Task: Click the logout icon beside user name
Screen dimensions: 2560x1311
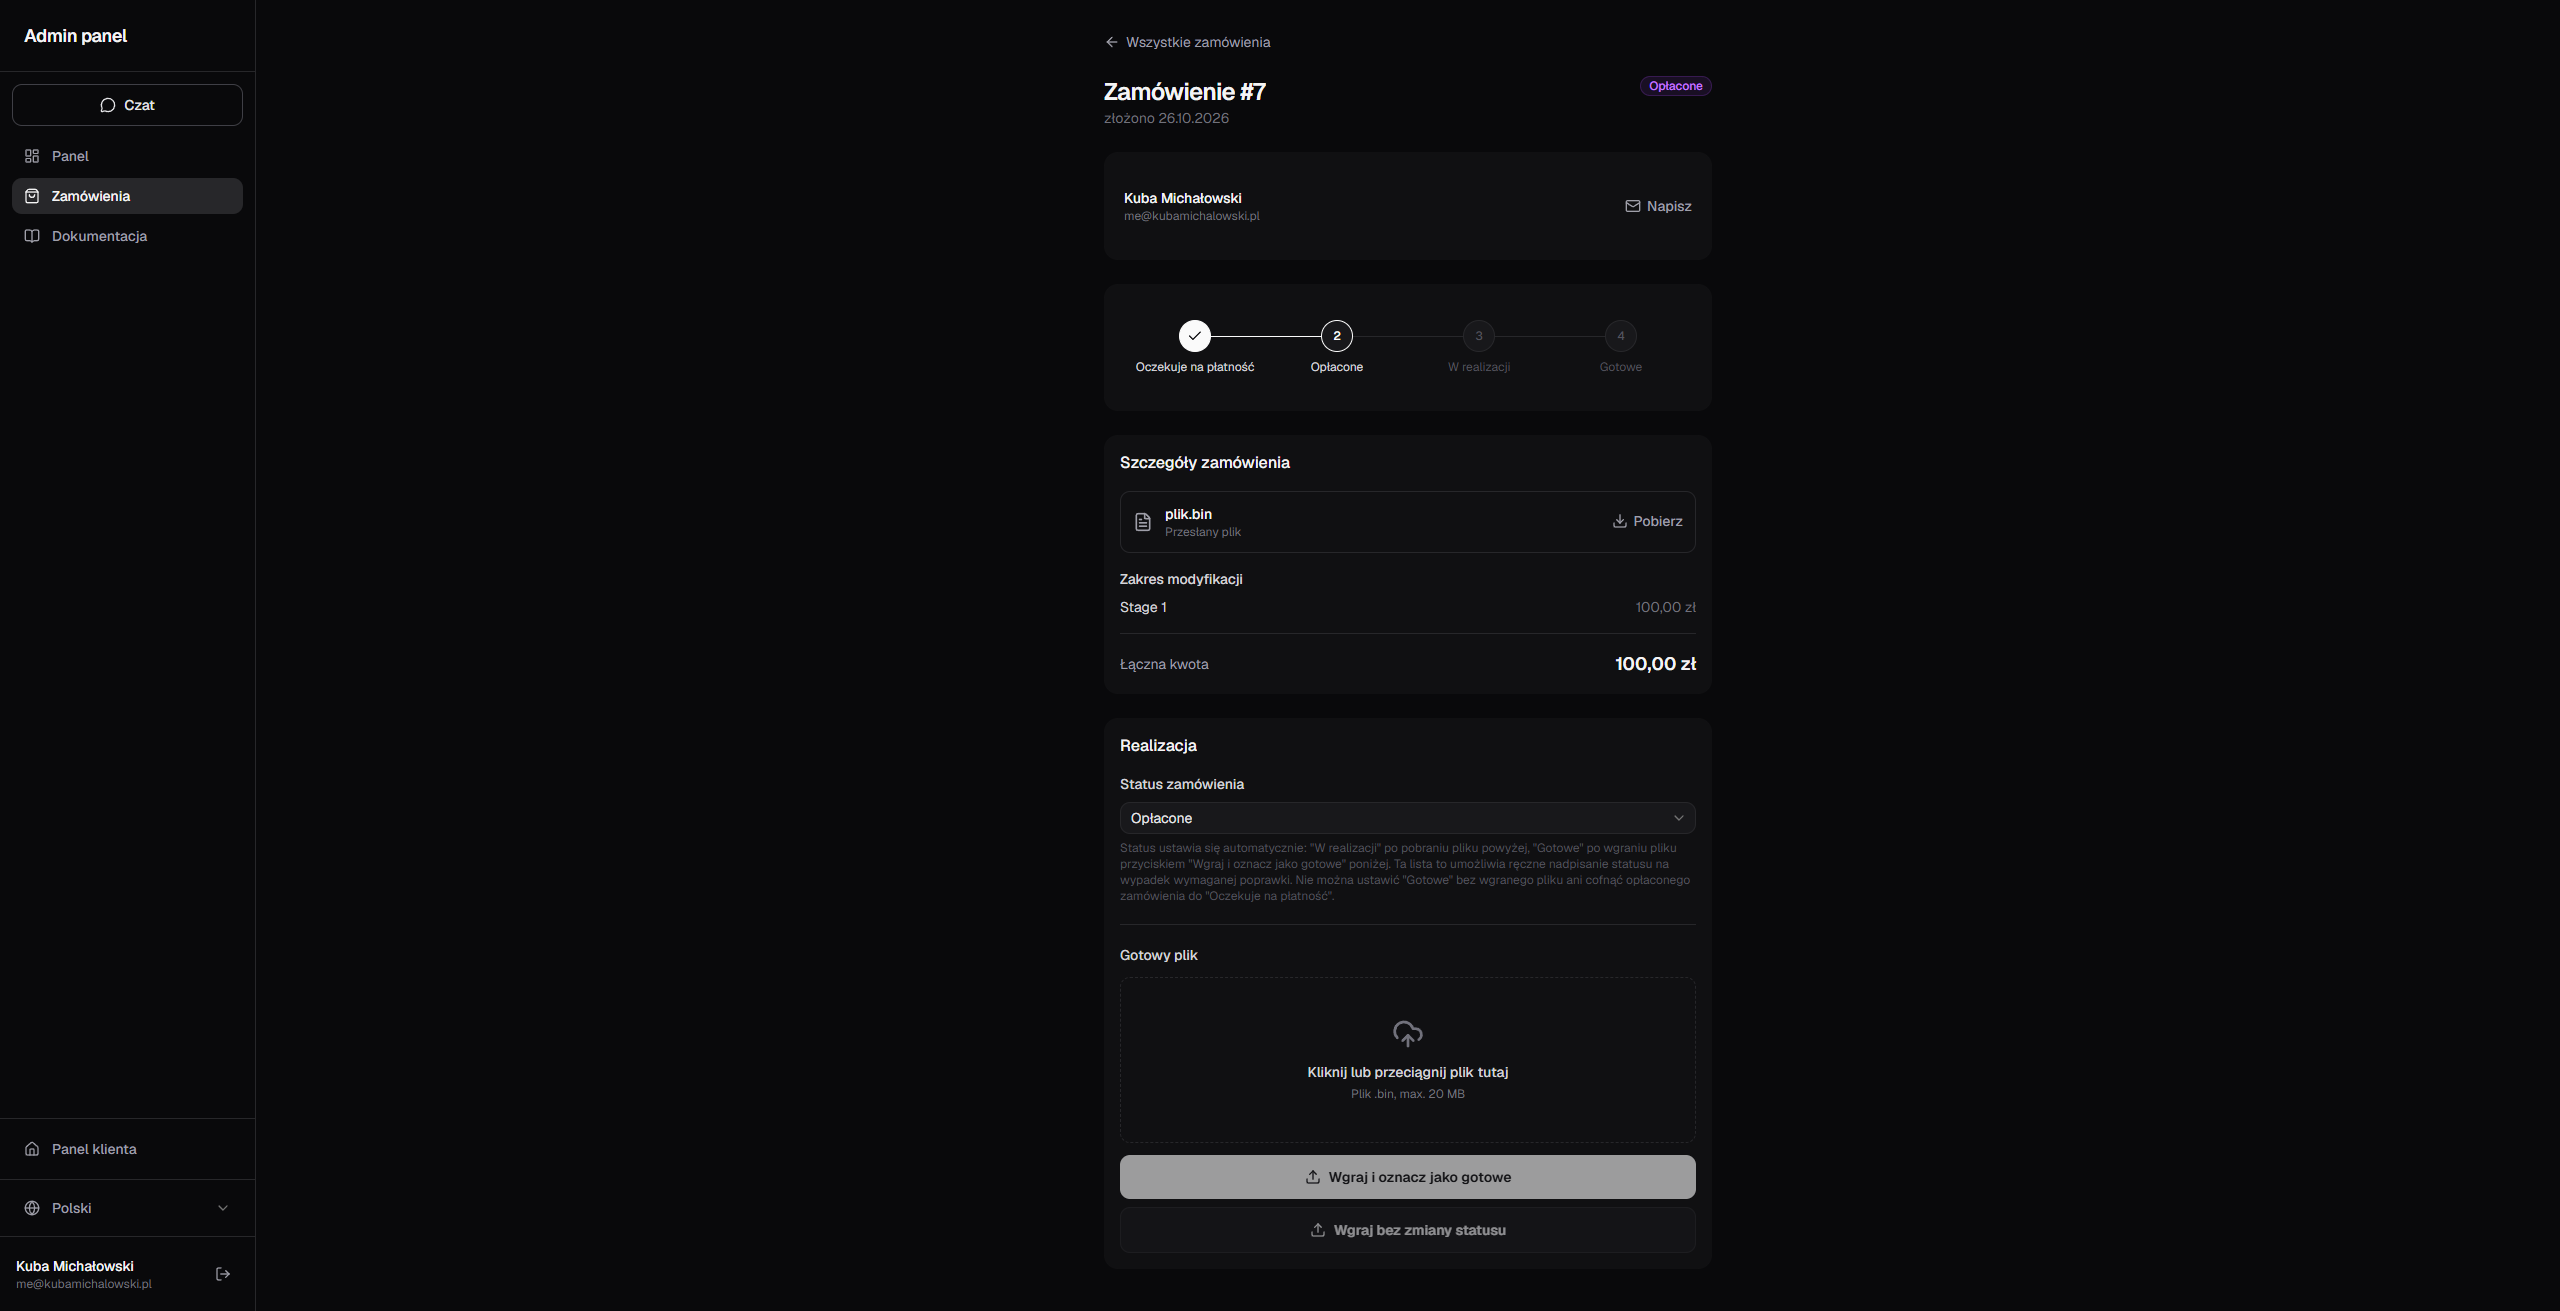Action: 223,1274
